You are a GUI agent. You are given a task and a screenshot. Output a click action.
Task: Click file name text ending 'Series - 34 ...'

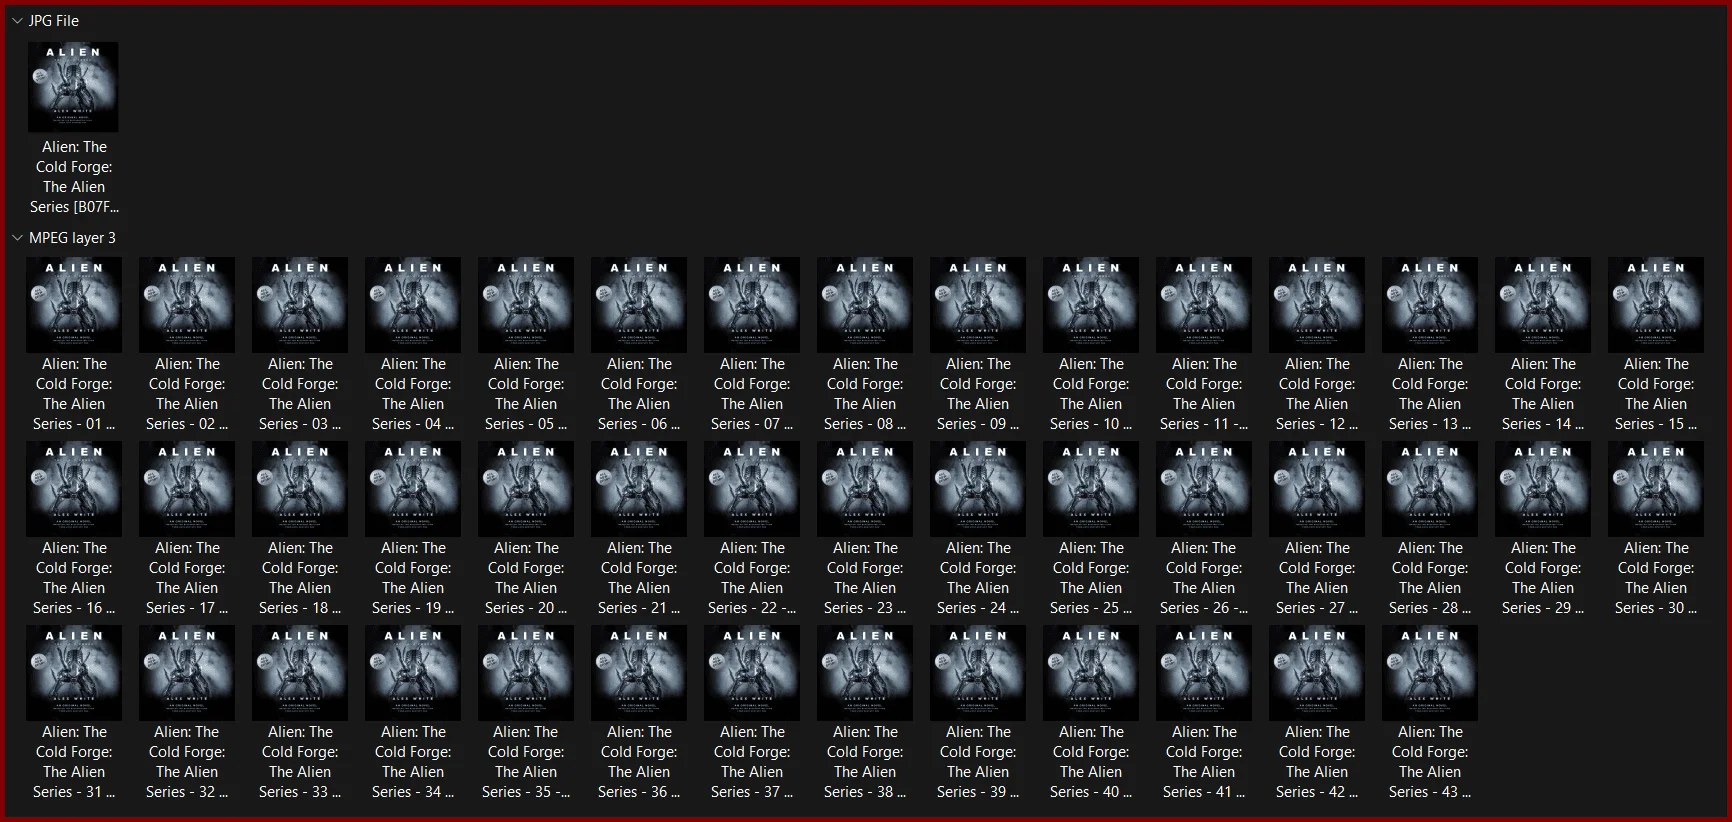413,762
